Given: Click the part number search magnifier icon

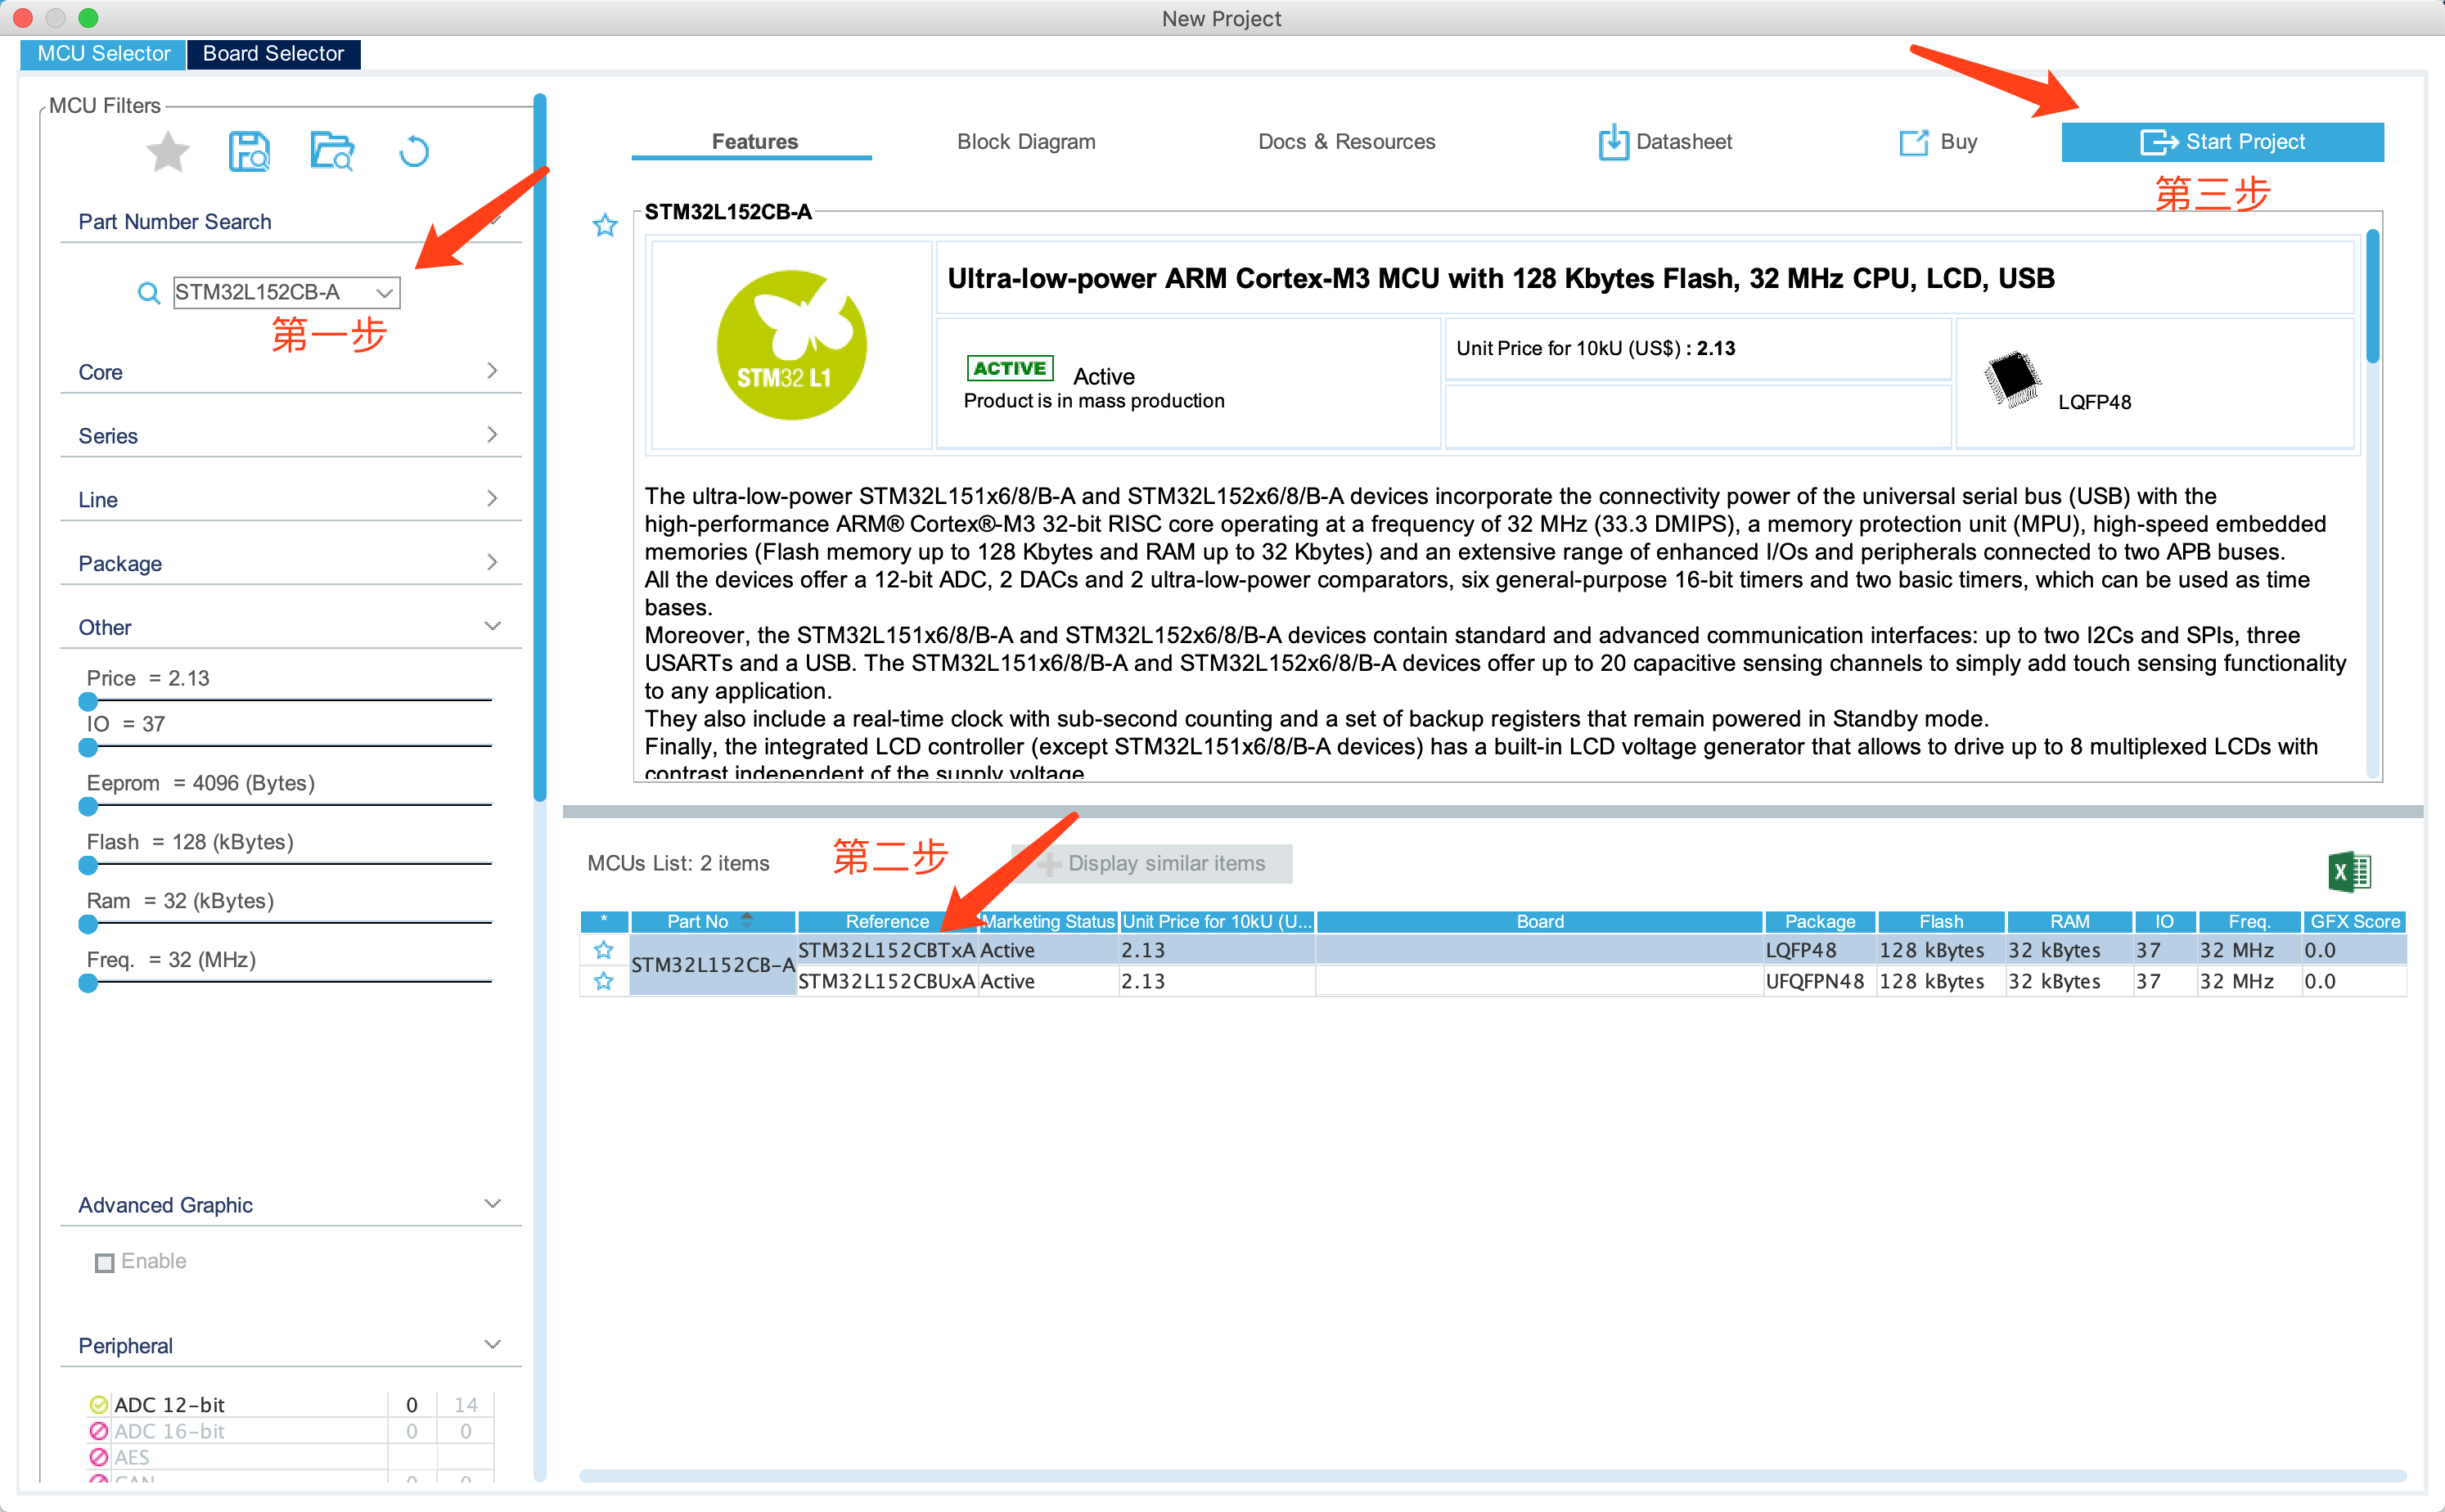Looking at the screenshot, I should pos(148,293).
